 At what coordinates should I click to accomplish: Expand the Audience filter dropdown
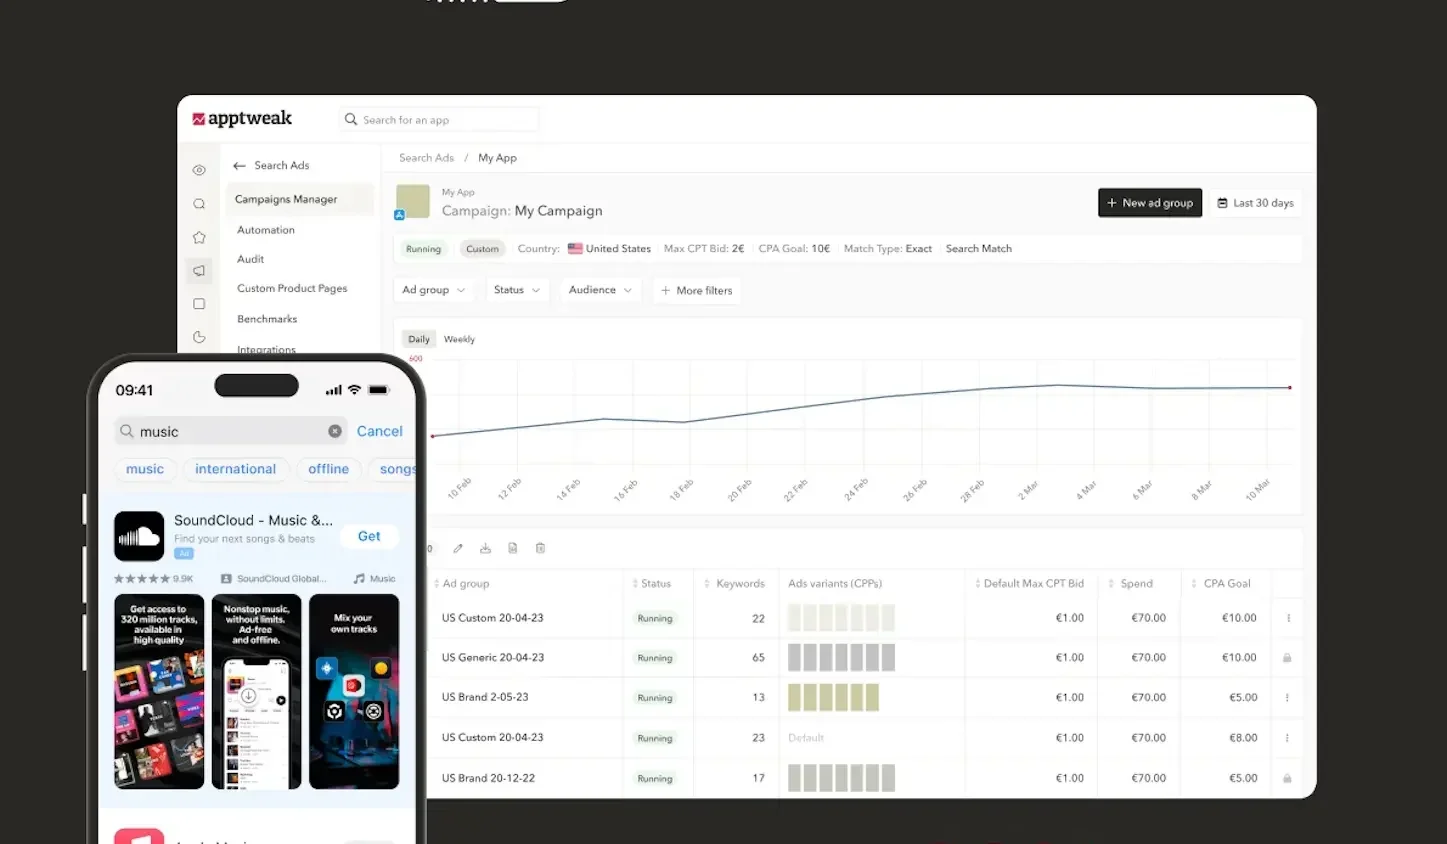tap(600, 290)
